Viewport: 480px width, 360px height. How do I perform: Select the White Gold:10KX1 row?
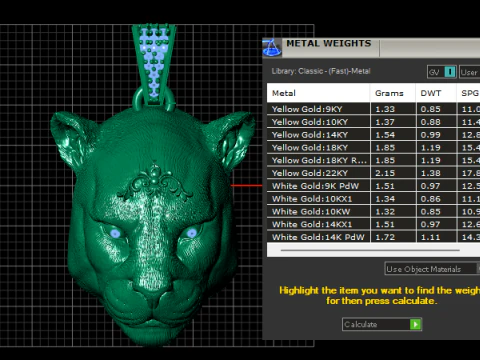coord(373,199)
